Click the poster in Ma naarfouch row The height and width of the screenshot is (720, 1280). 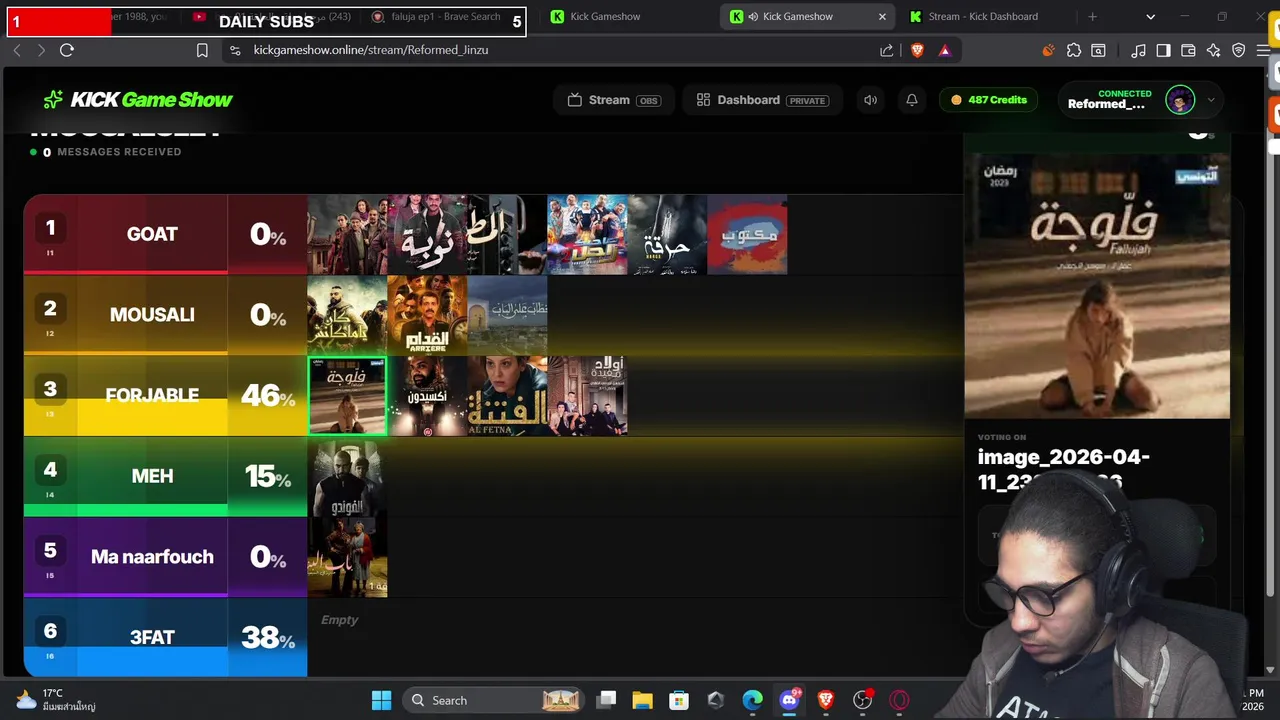(347, 557)
